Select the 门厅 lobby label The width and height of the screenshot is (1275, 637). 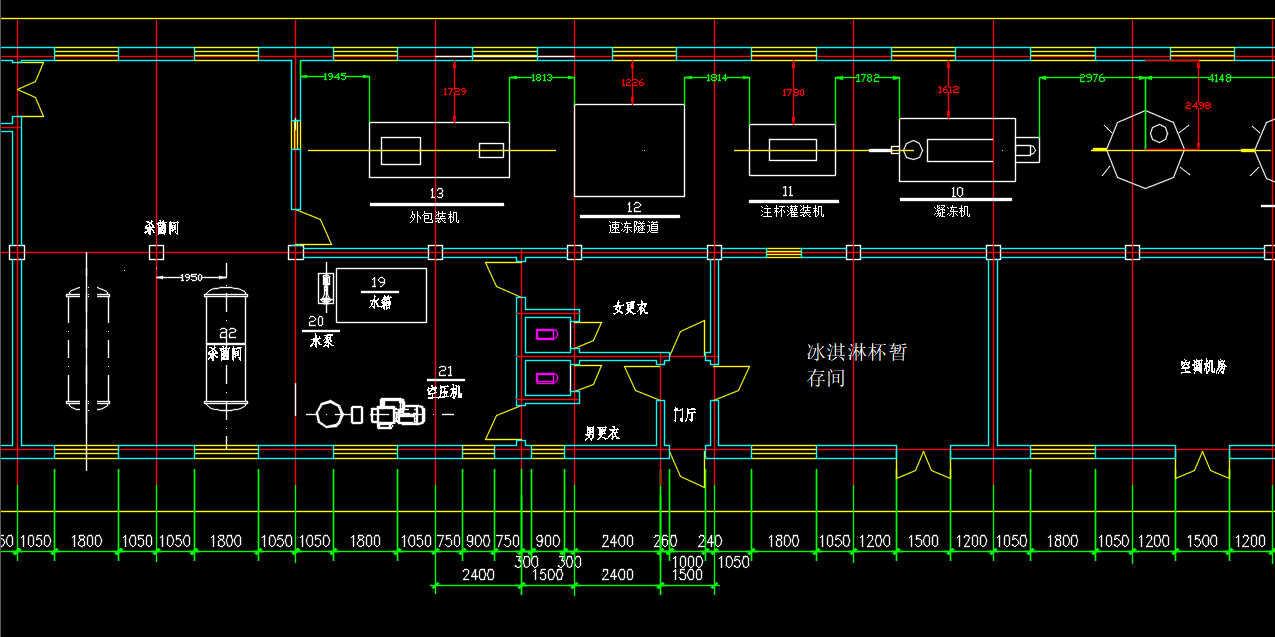point(685,414)
